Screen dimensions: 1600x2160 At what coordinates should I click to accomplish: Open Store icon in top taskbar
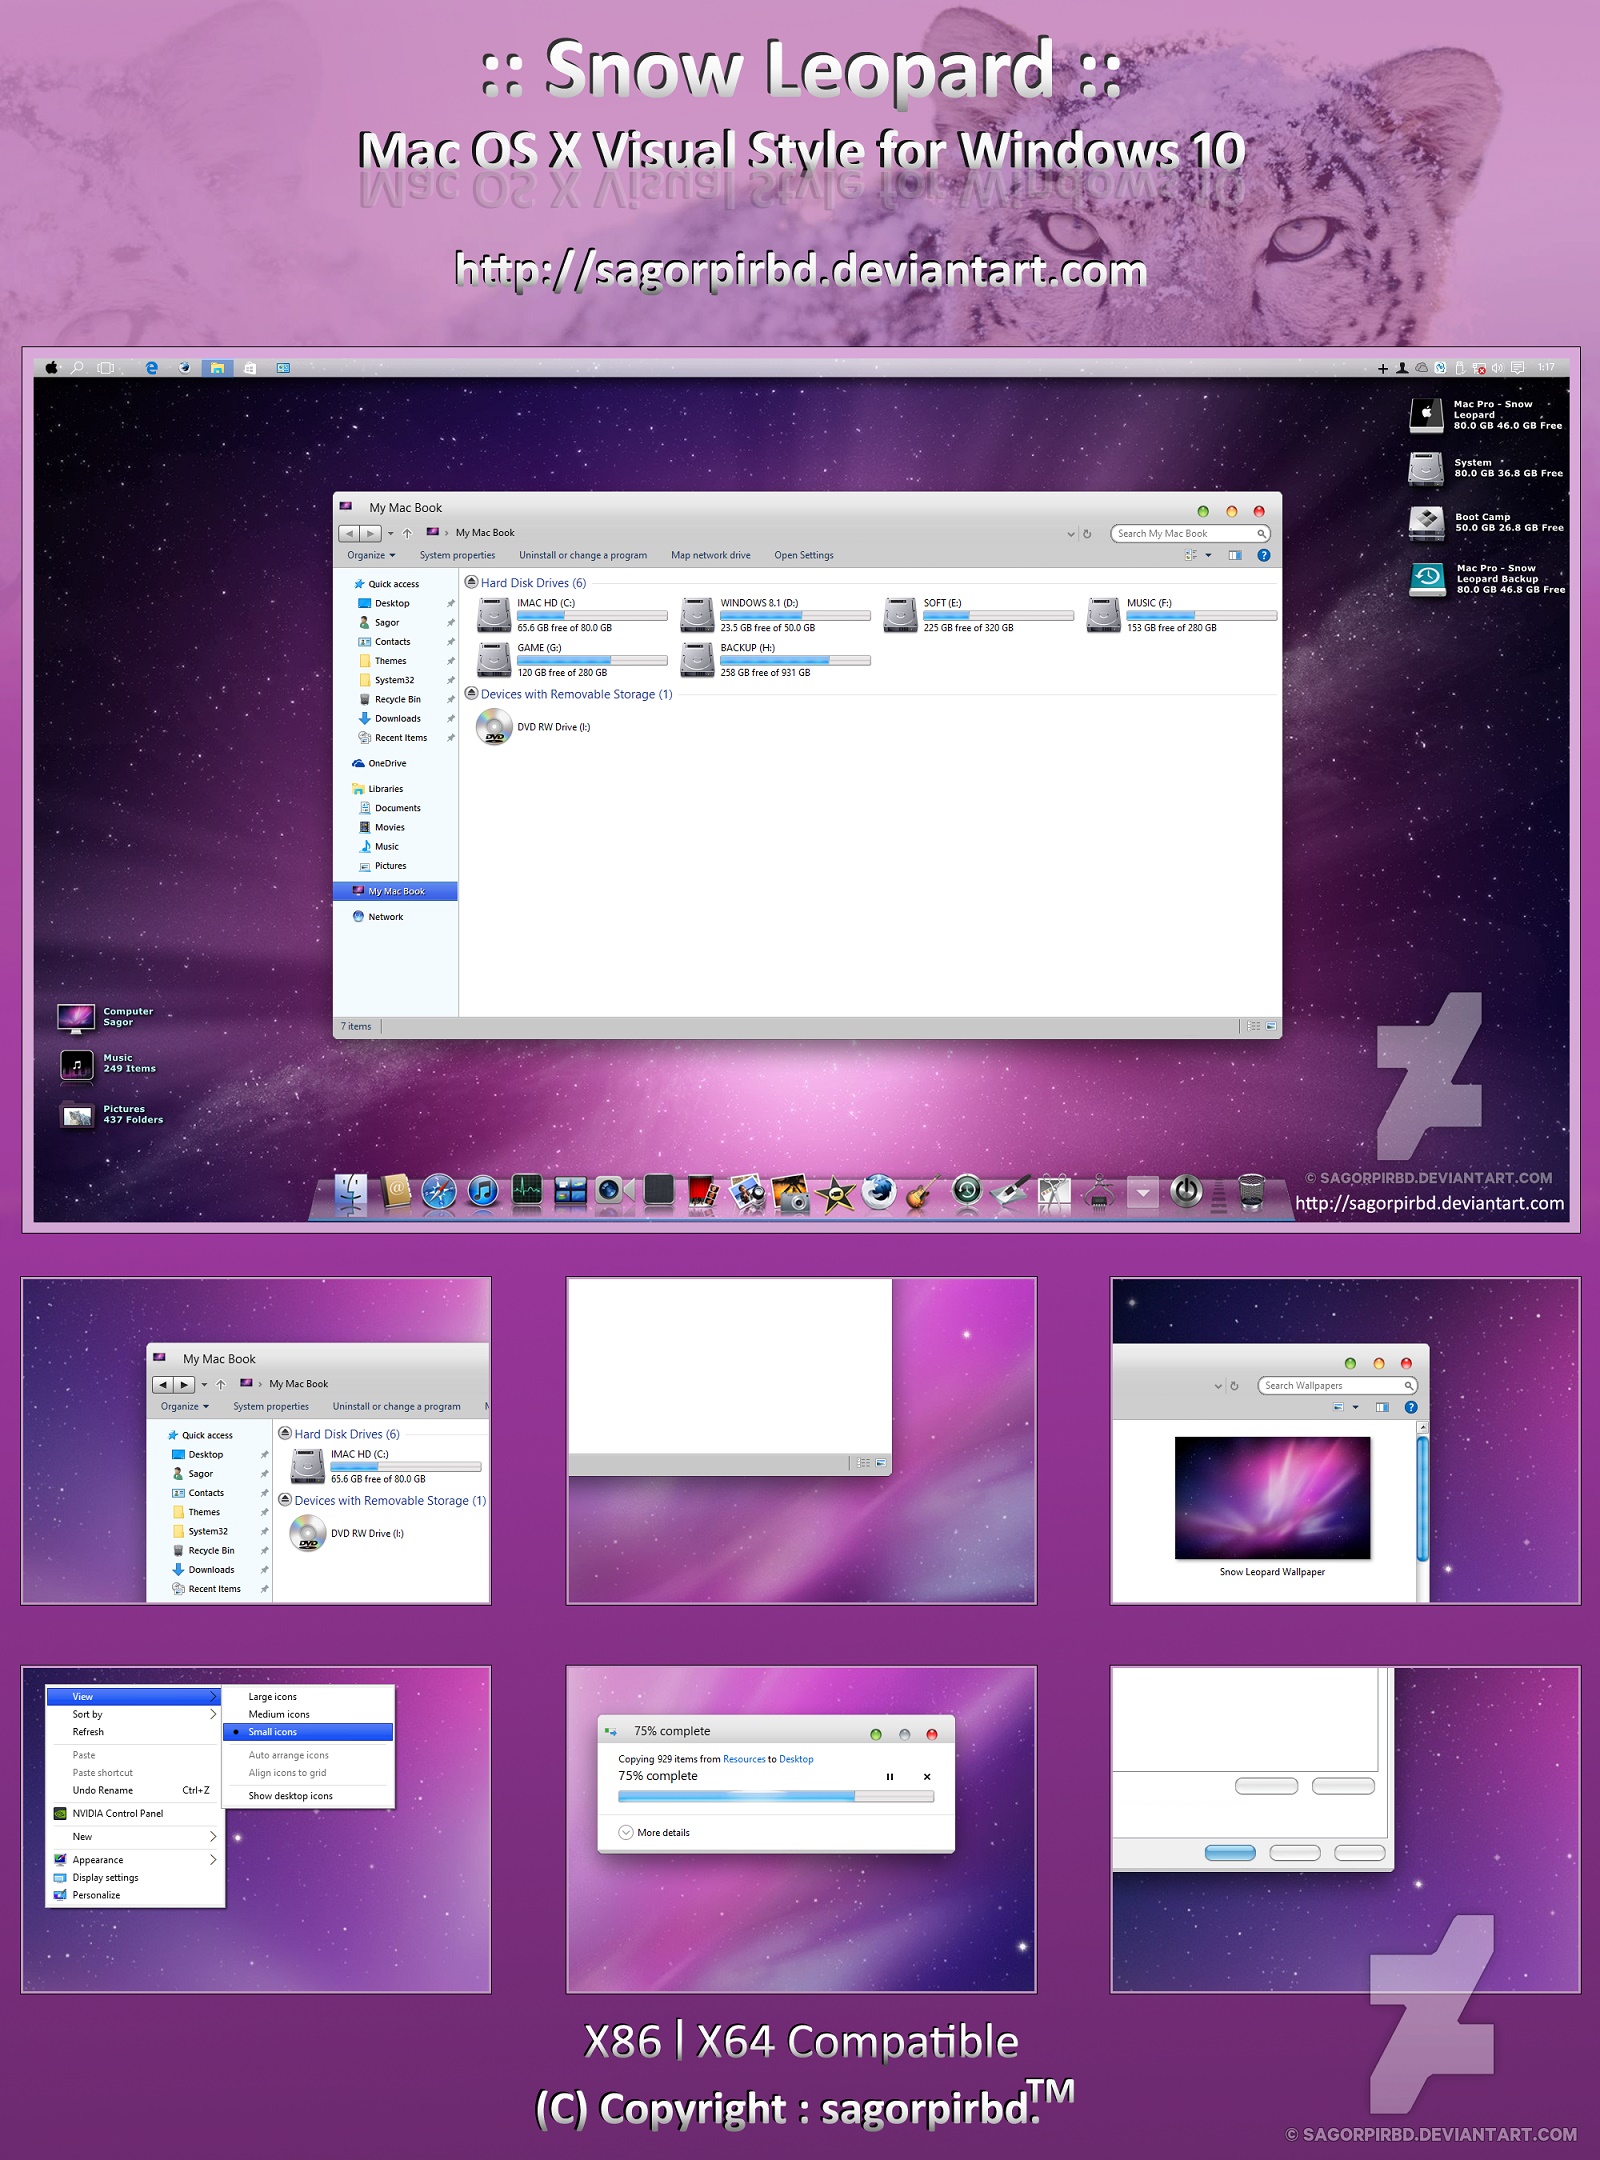click(250, 367)
